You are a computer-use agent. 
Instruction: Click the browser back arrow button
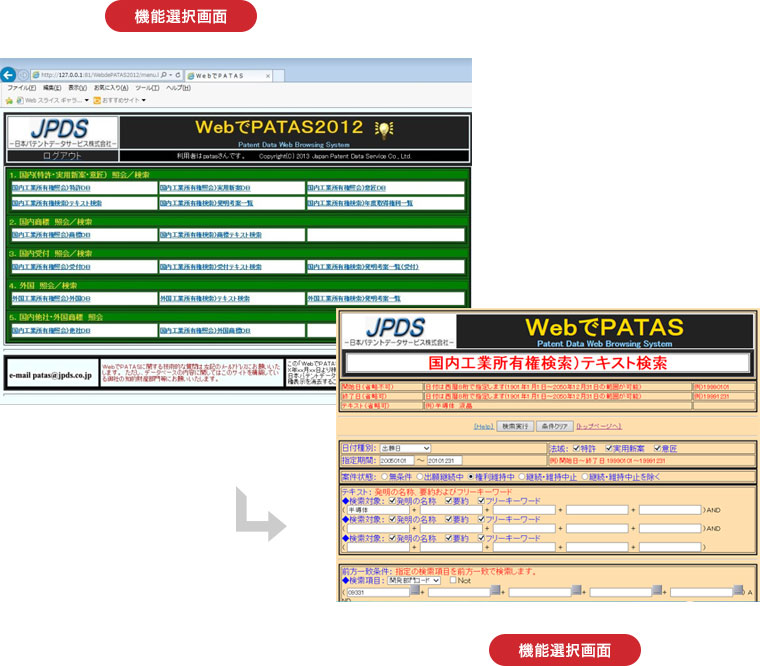tap(8, 75)
